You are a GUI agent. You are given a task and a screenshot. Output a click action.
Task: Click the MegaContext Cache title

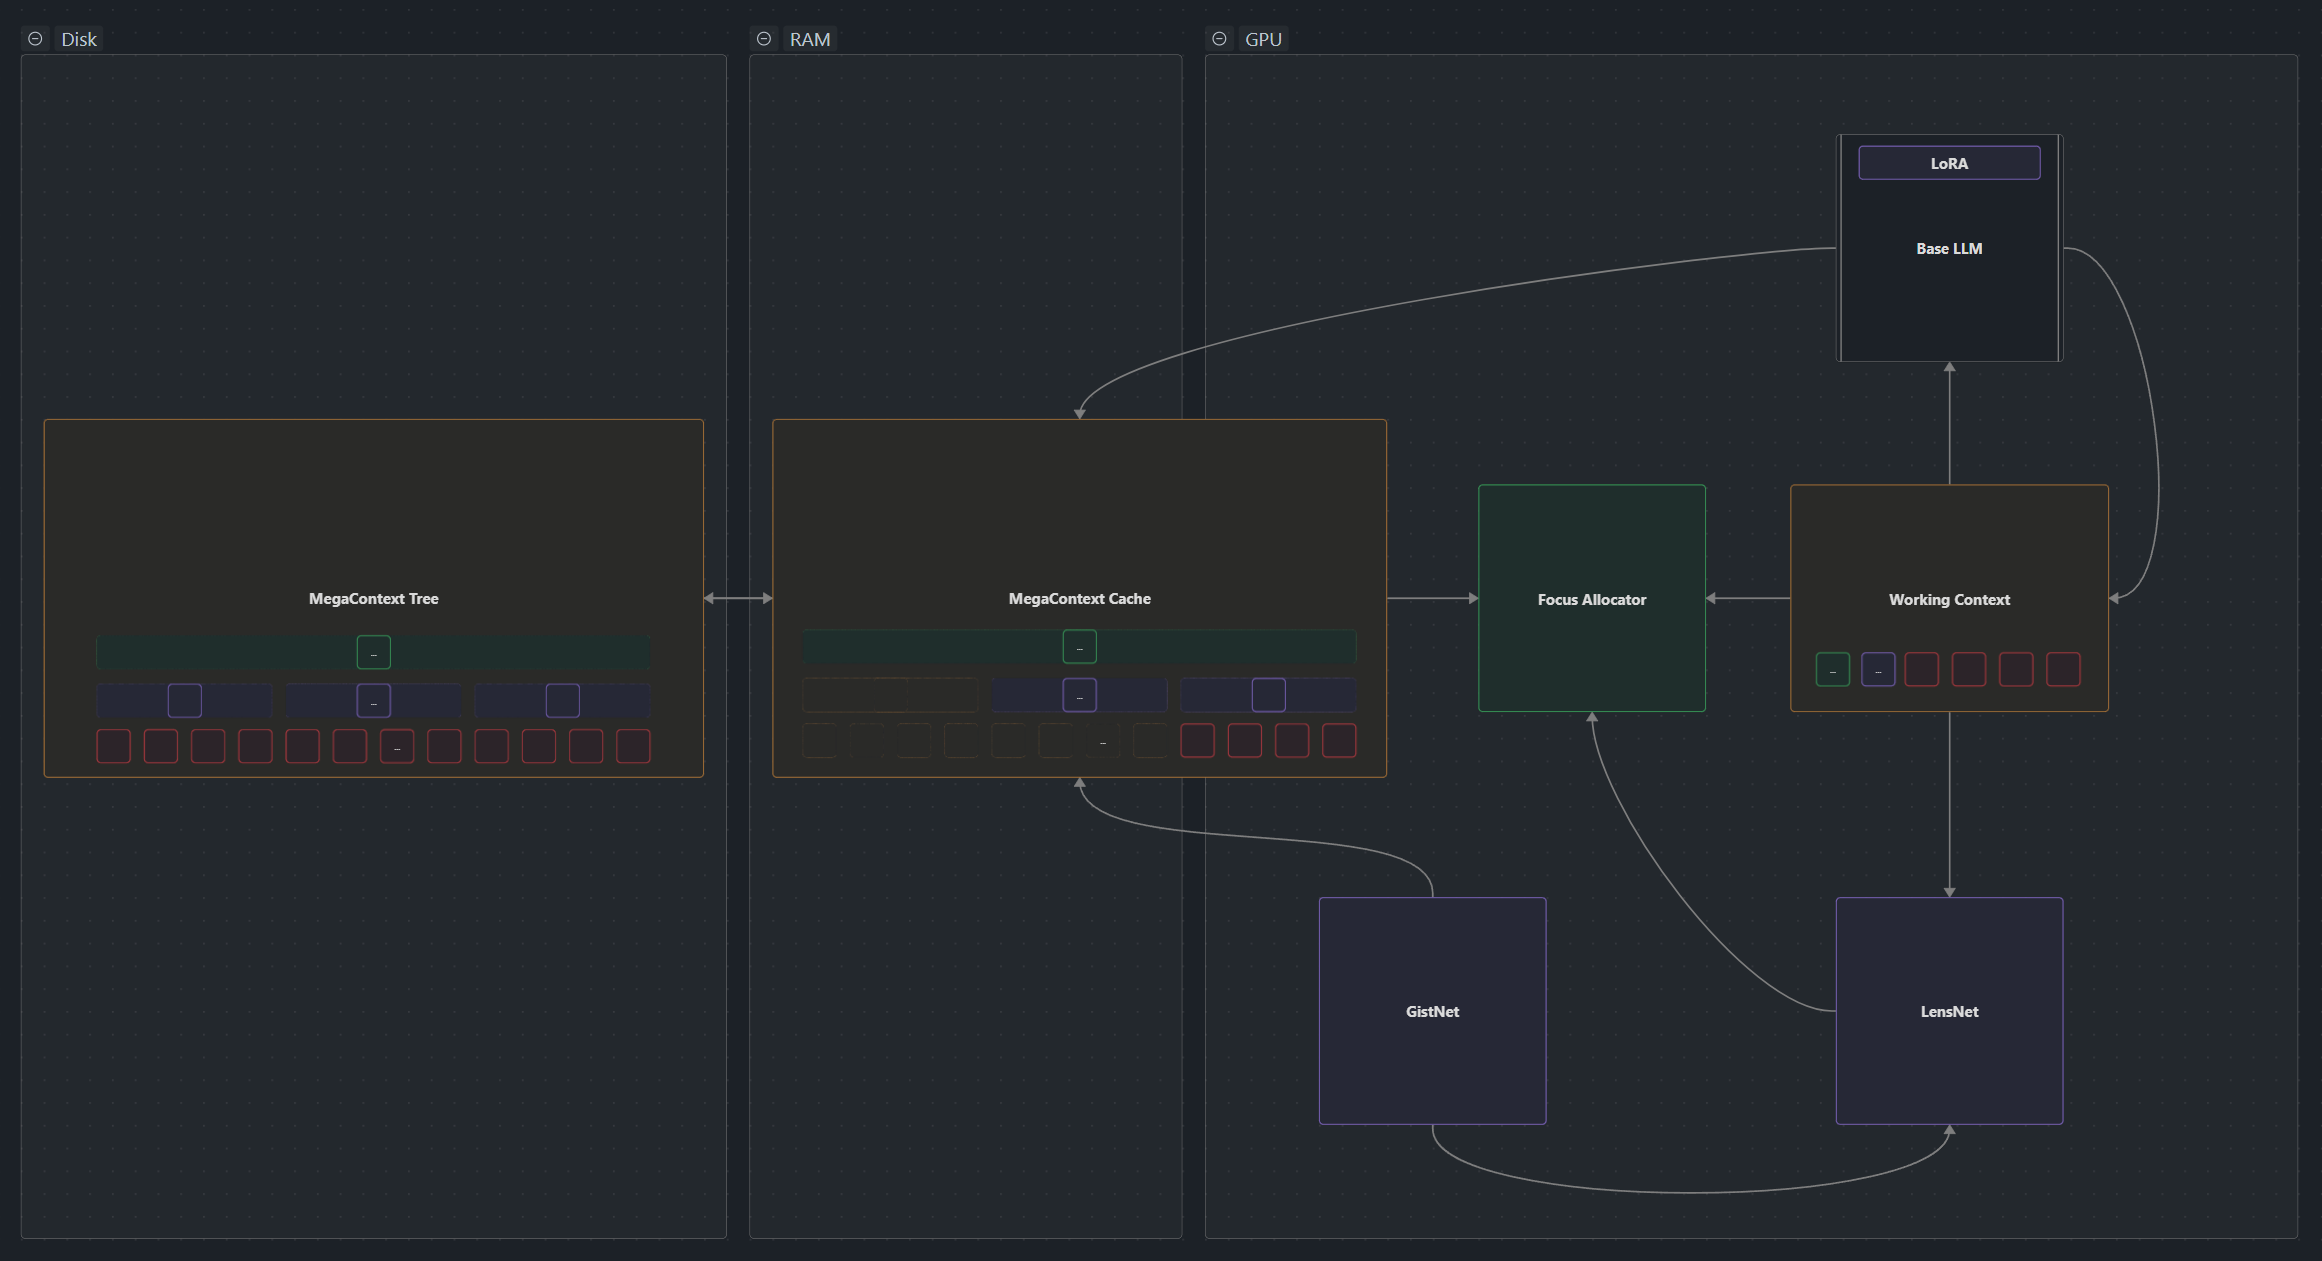click(x=1079, y=599)
